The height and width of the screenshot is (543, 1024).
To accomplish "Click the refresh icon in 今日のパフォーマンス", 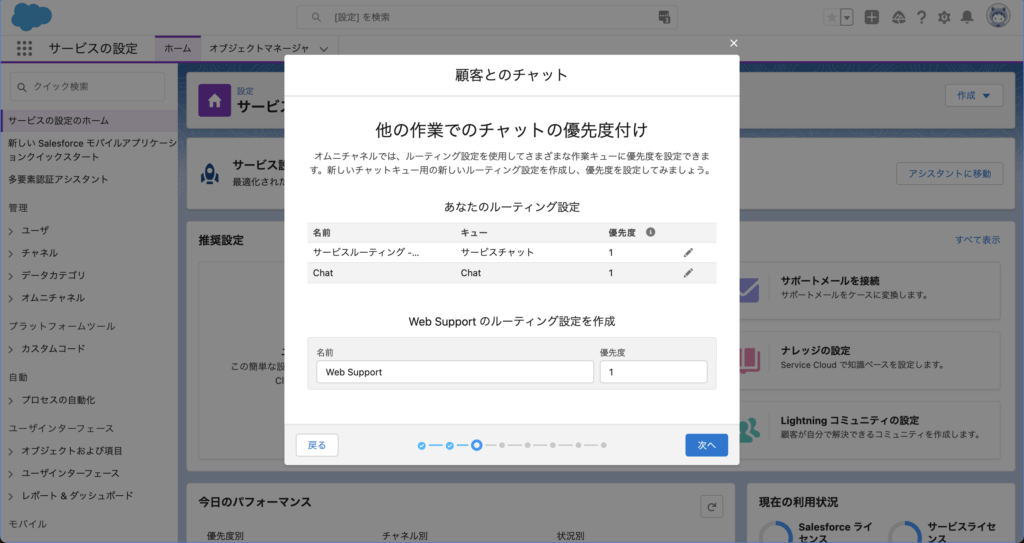I will pyautogui.click(x=711, y=506).
